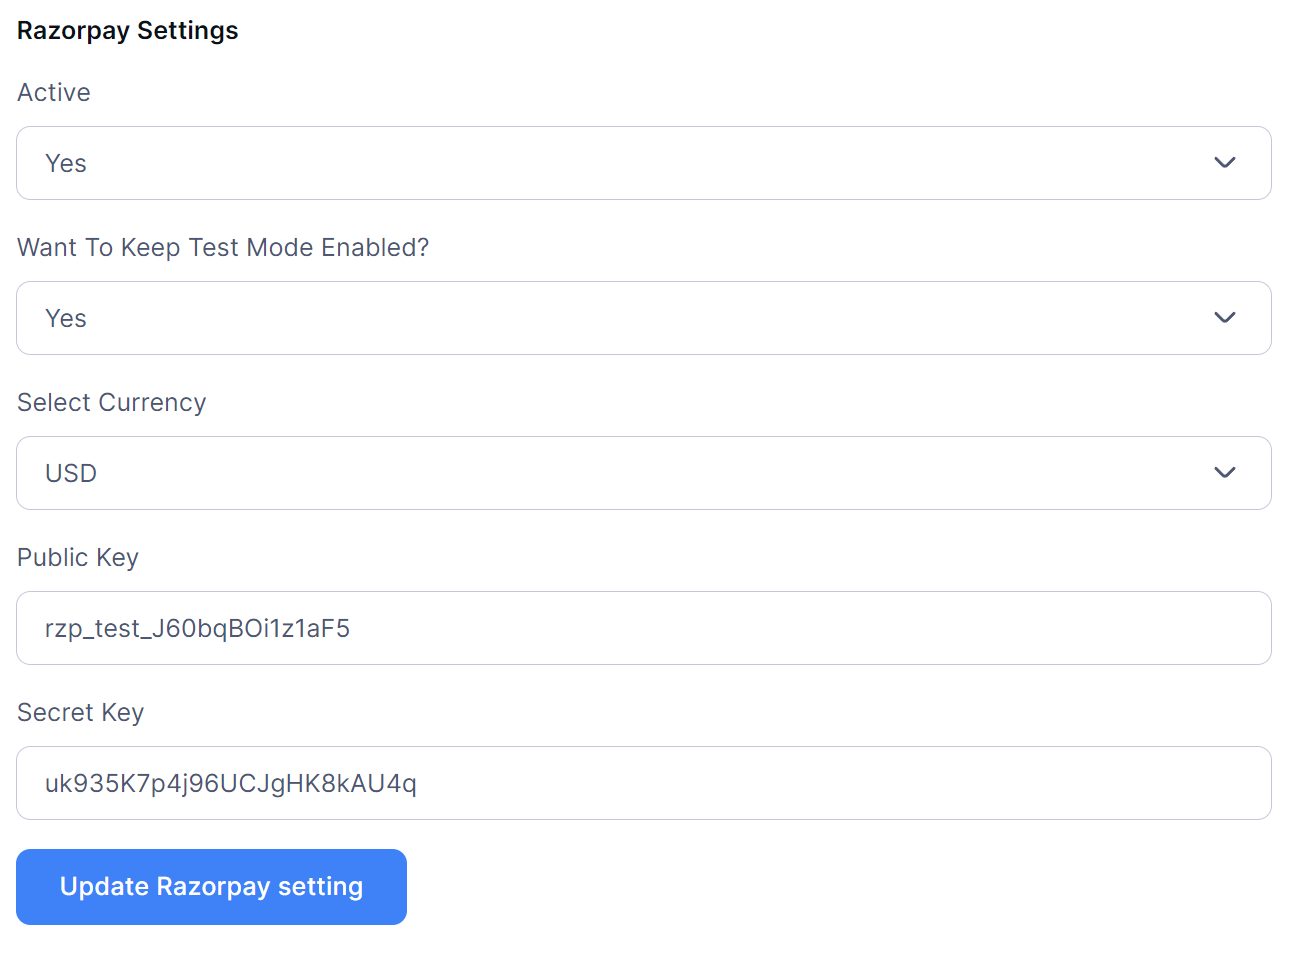Click the rzp_test public key text
The height and width of the screenshot is (959, 1290).
click(x=197, y=629)
